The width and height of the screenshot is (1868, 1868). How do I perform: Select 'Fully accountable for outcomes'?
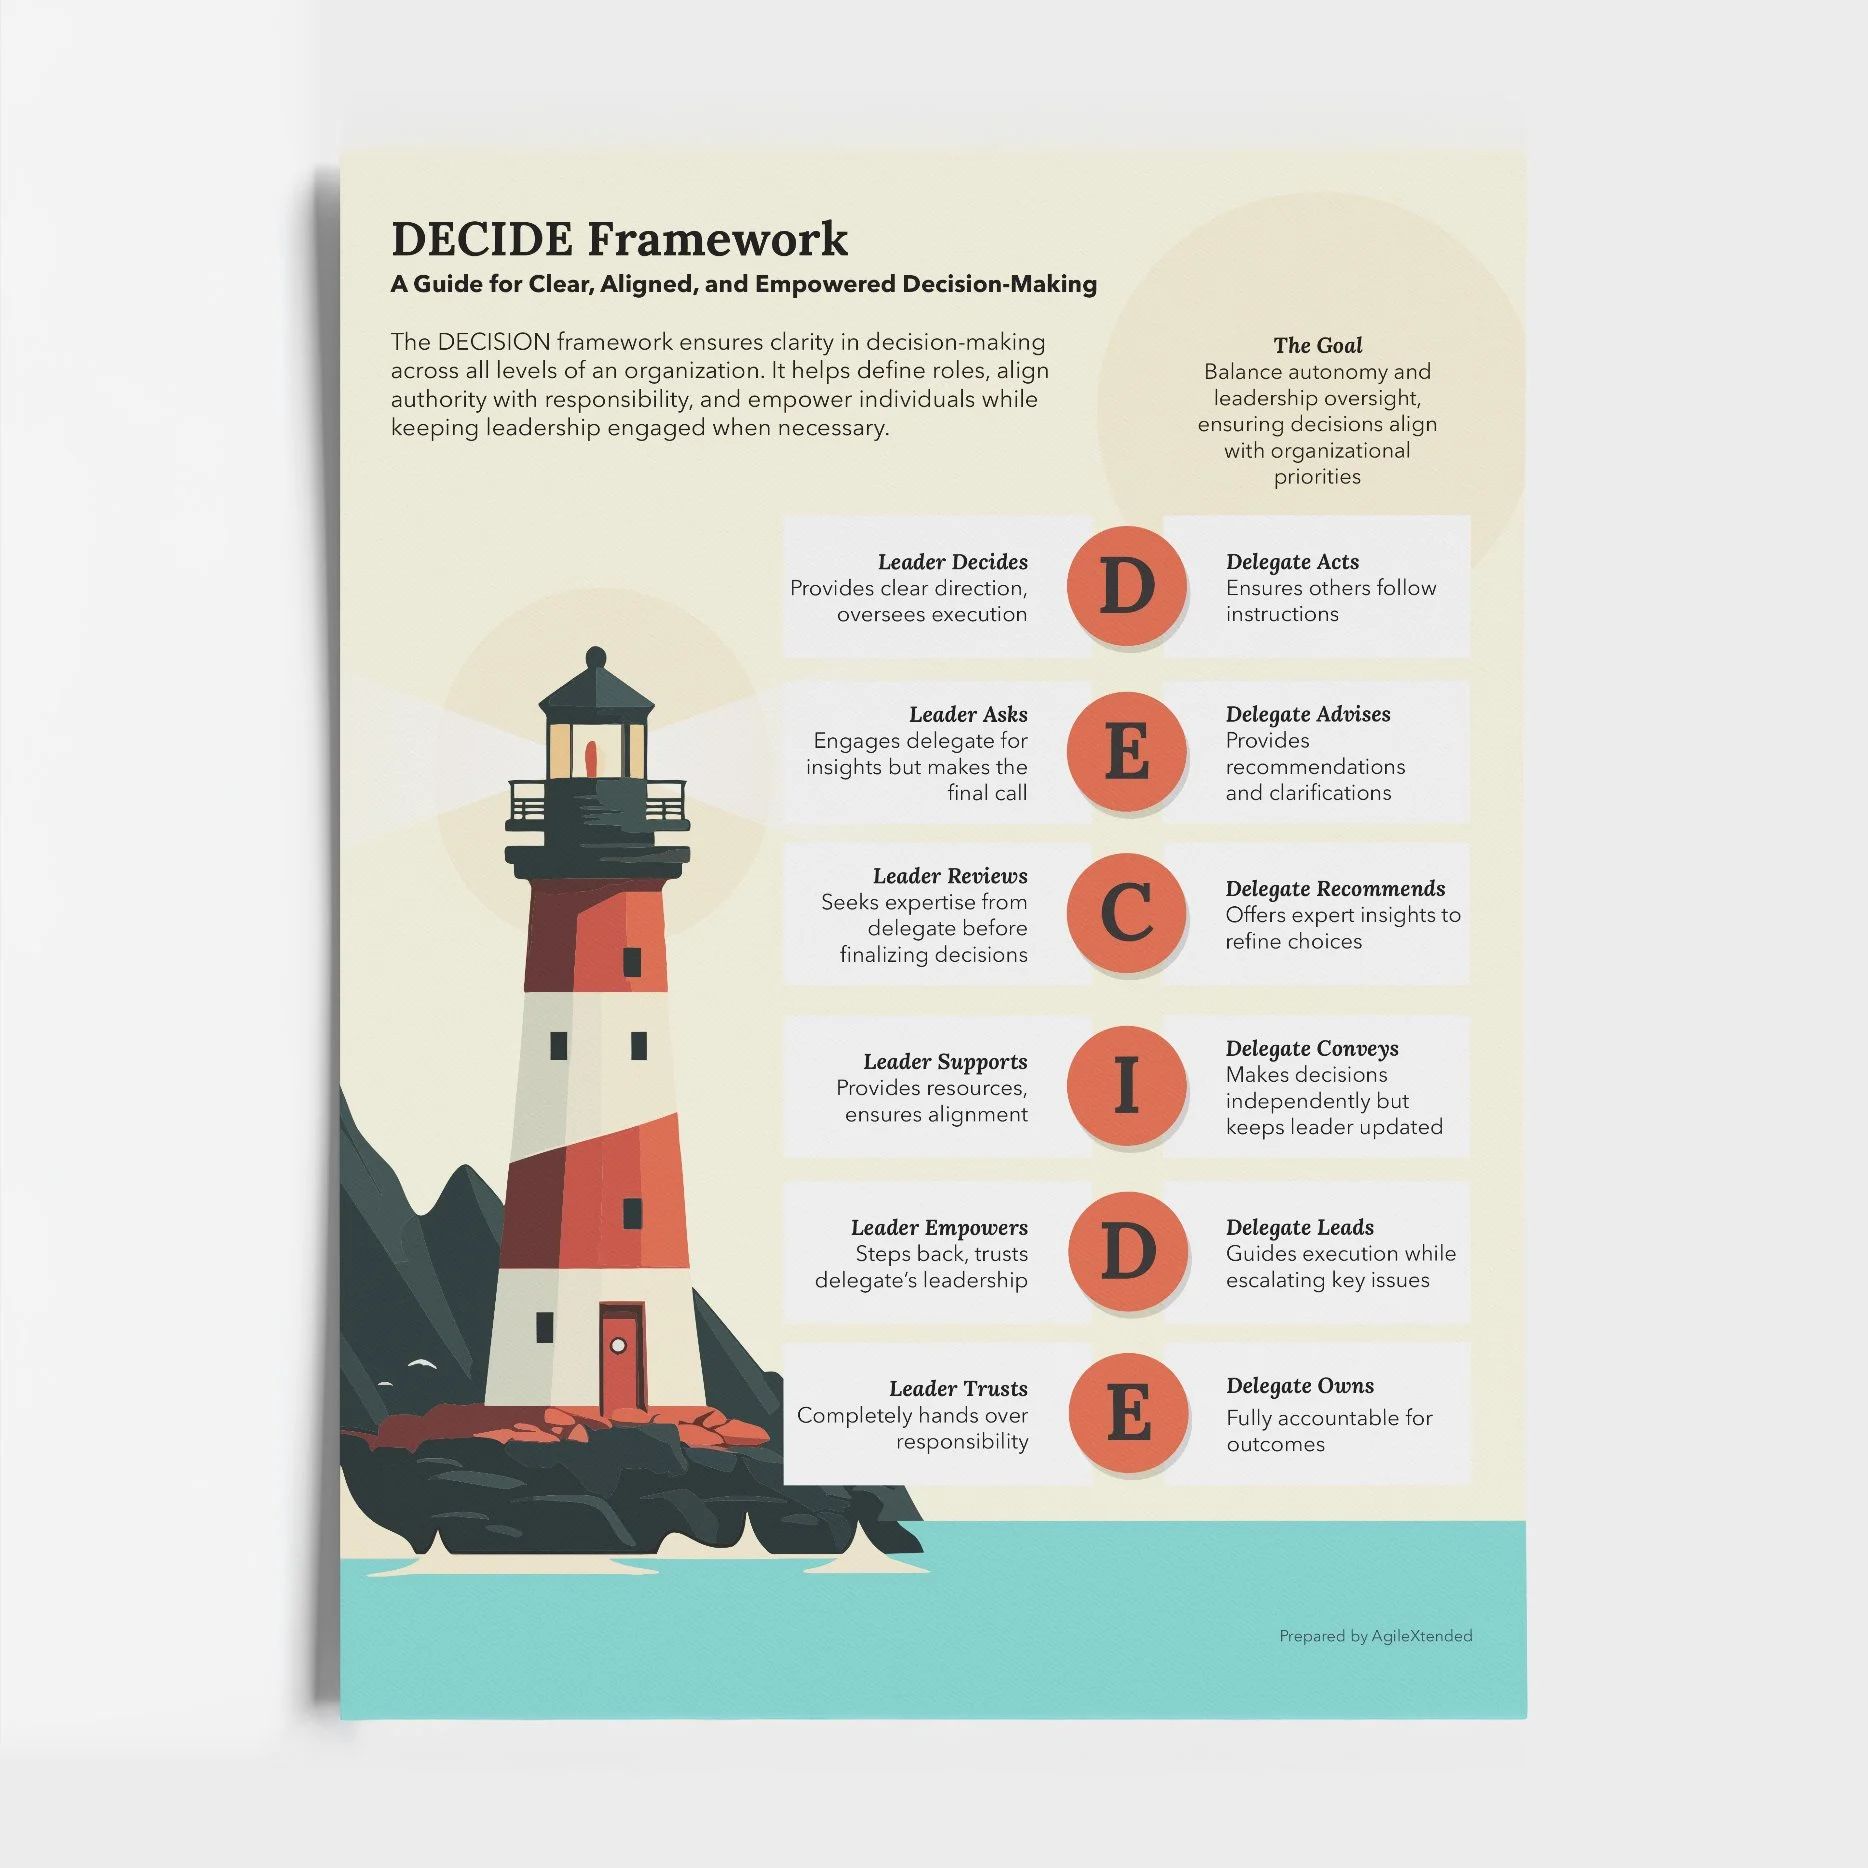pos(1329,1431)
